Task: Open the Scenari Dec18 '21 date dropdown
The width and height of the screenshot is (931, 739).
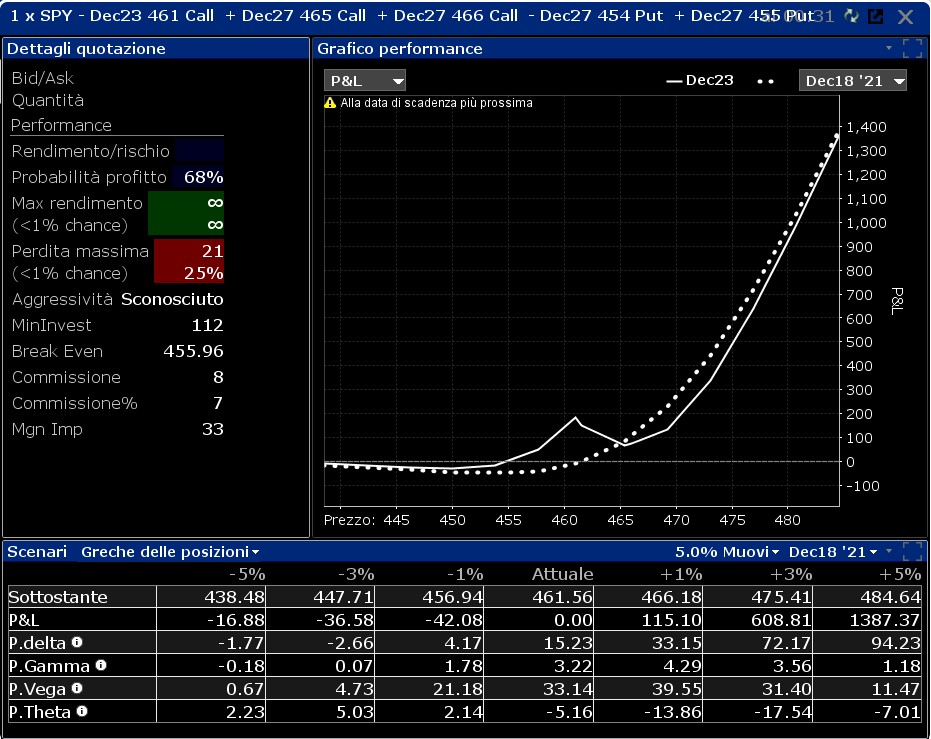Action: [x=832, y=552]
